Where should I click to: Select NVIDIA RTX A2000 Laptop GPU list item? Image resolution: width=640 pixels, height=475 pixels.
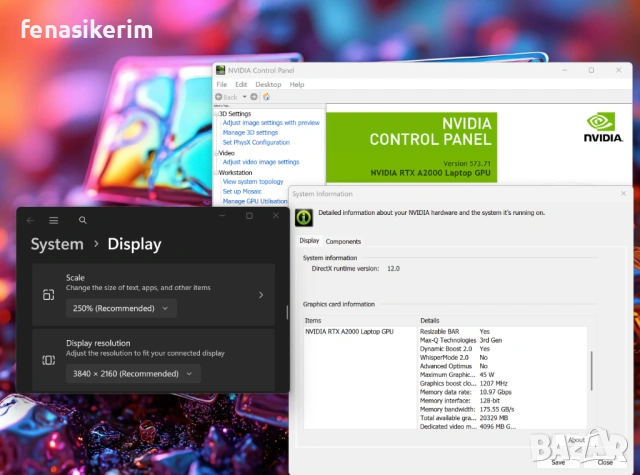tap(349, 331)
